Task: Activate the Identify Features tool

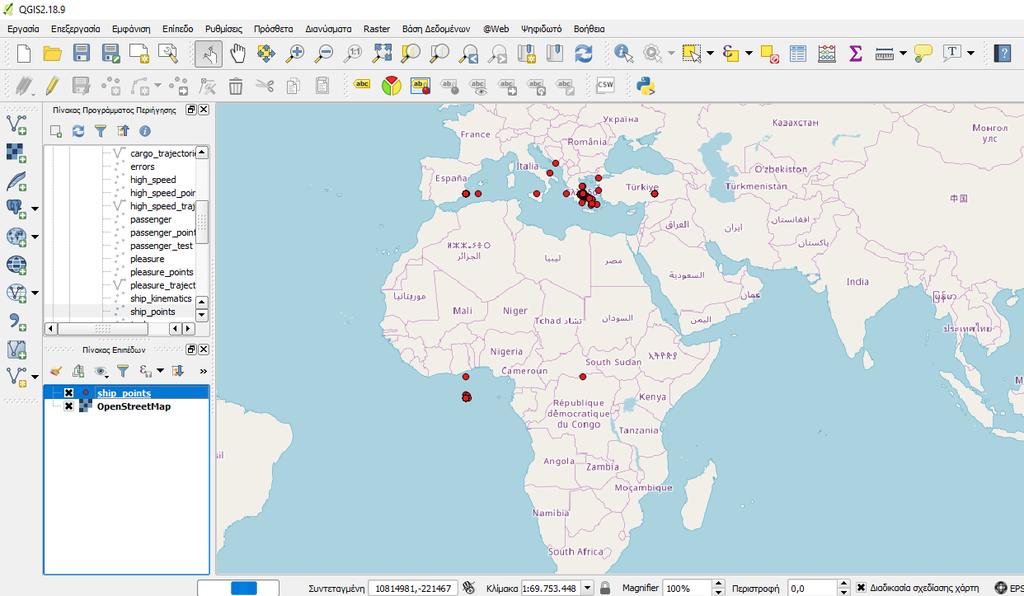Action: [623, 53]
